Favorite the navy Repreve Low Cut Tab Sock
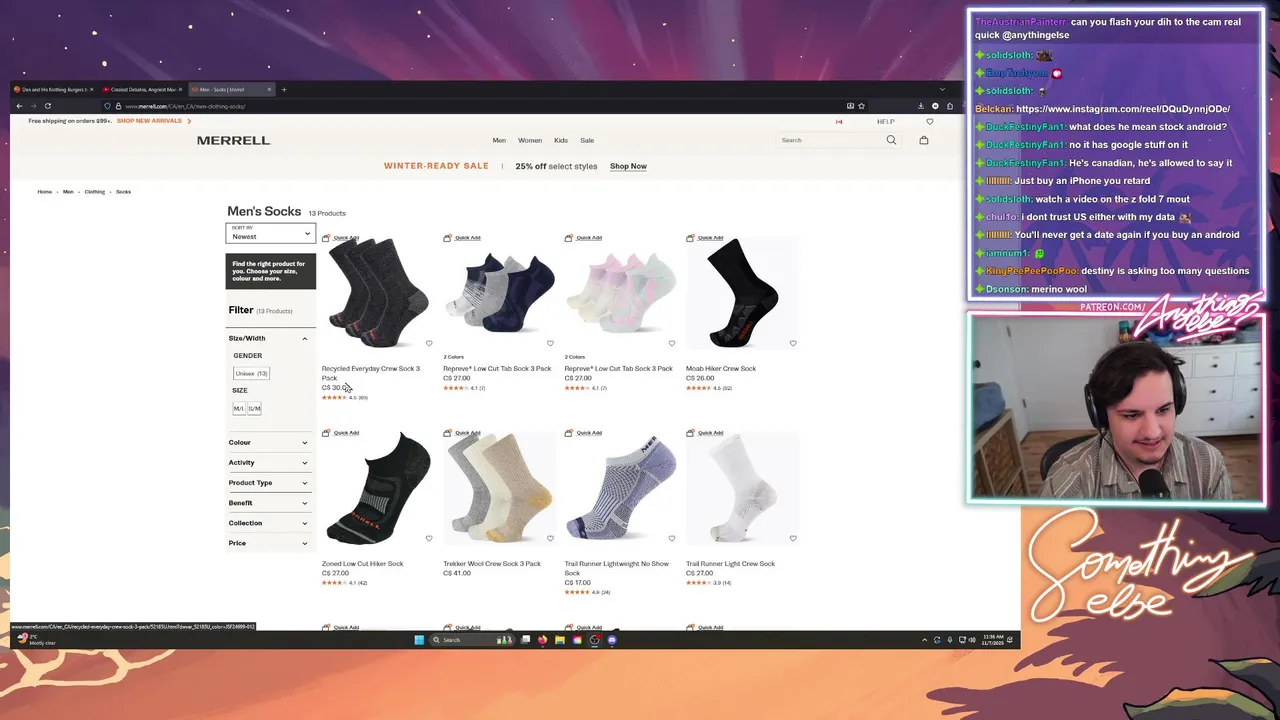This screenshot has width=1280, height=720. tap(550, 343)
